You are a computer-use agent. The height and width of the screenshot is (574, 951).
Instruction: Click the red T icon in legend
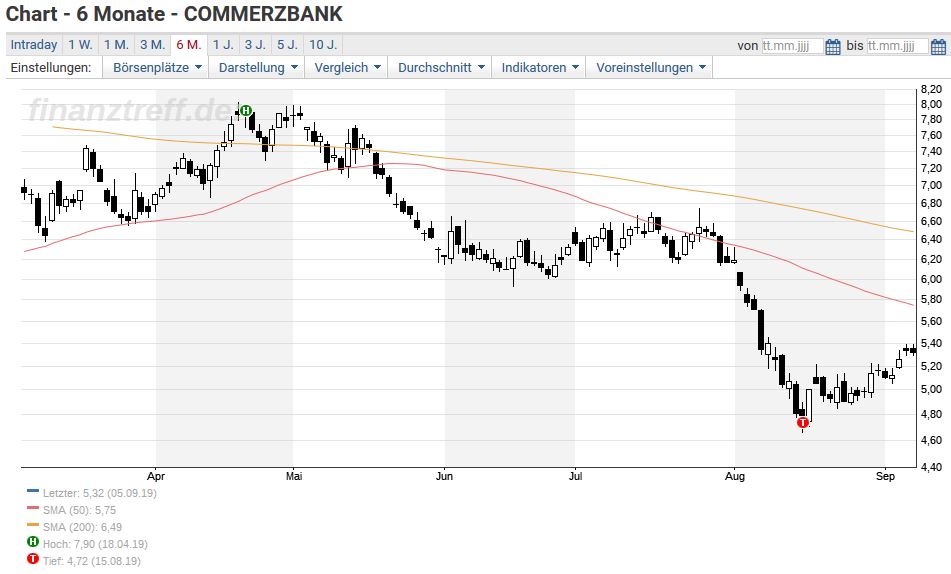pos(33,559)
